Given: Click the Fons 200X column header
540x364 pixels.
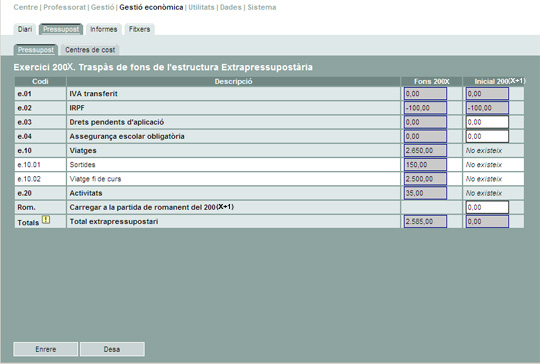Looking at the screenshot, I should (432, 82).
